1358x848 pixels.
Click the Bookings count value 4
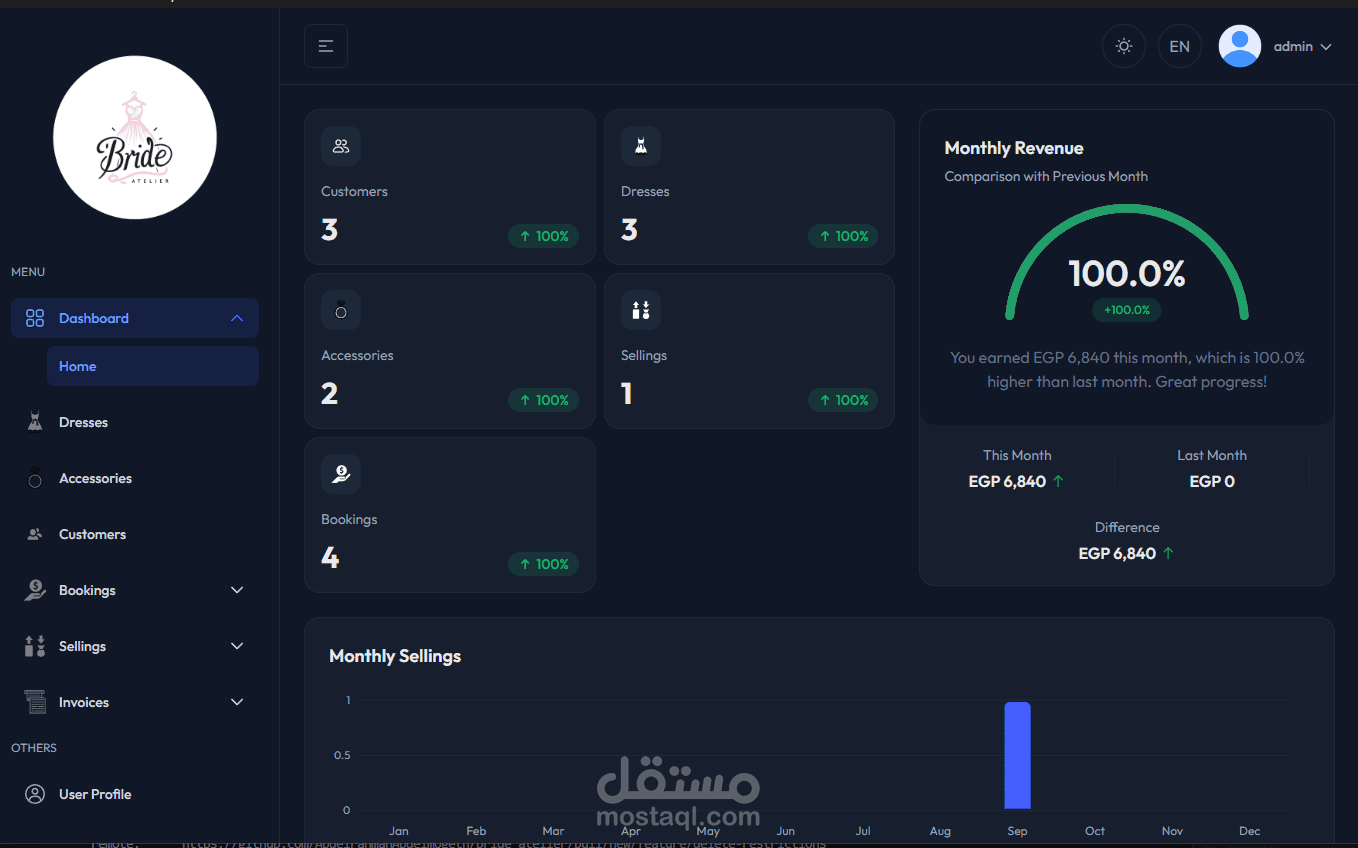tap(330, 558)
